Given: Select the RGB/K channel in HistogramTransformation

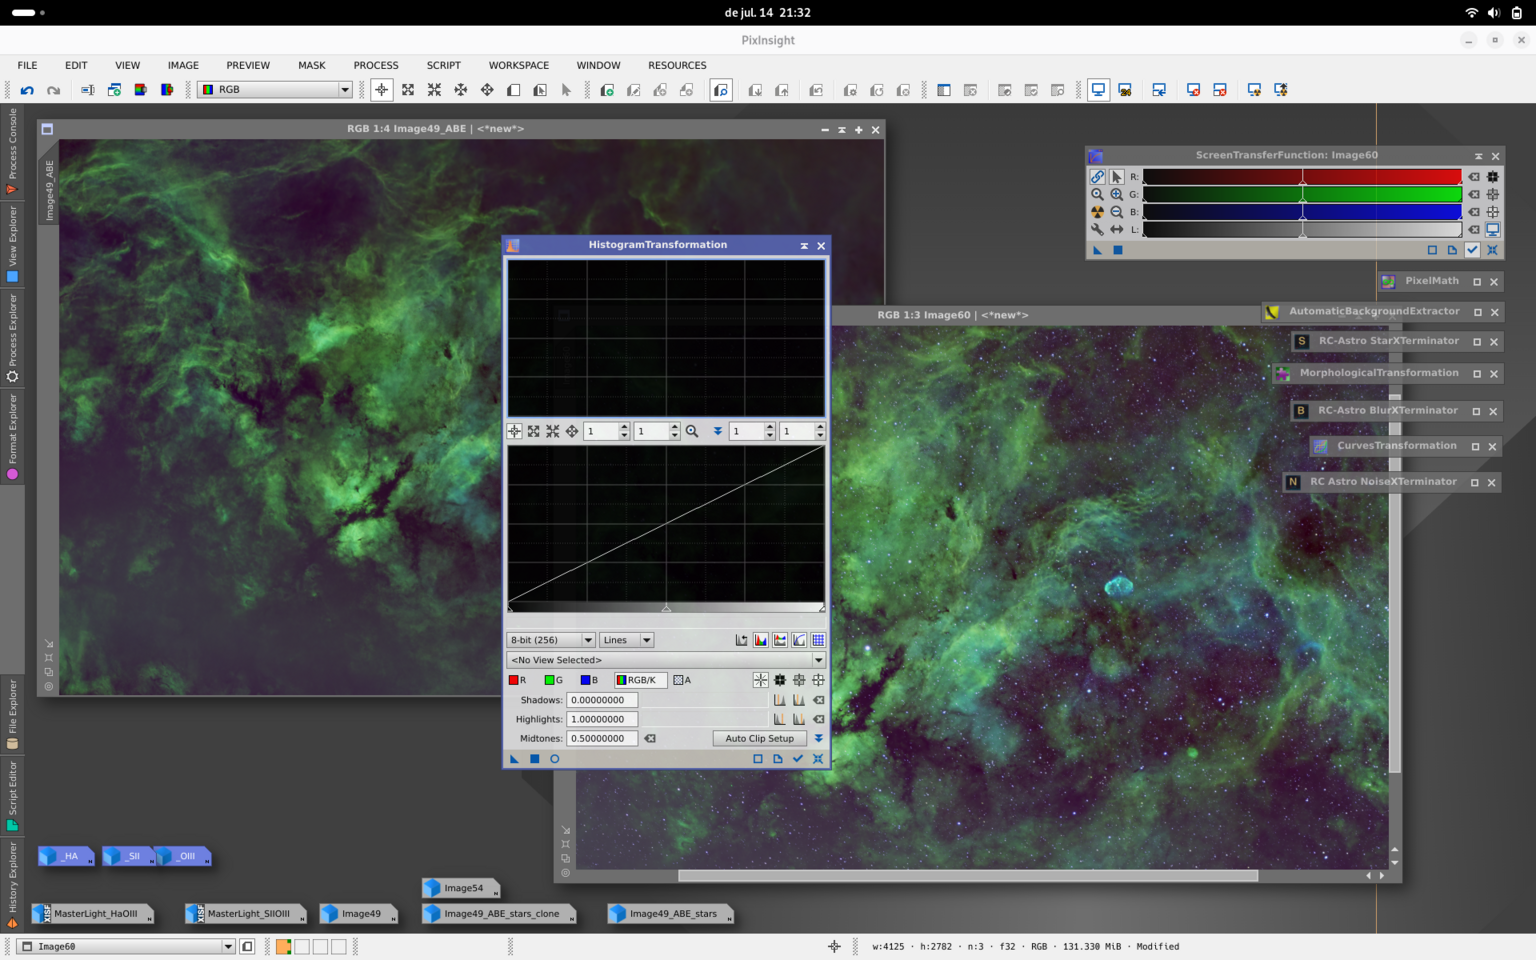Looking at the screenshot, I should 639,680.
